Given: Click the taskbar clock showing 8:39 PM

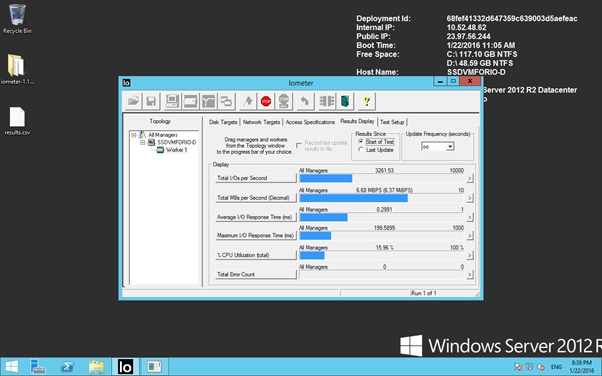Looking at the screenshot, I should click(x=582, y=367).
